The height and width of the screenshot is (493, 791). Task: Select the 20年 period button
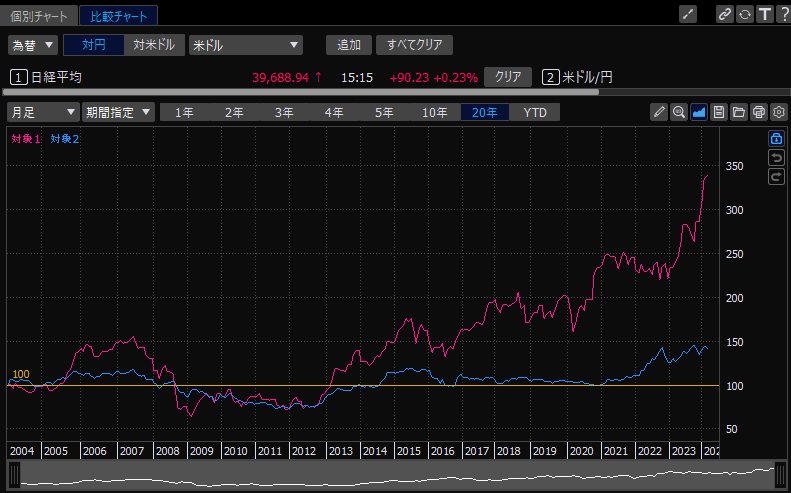coord(485,112)
